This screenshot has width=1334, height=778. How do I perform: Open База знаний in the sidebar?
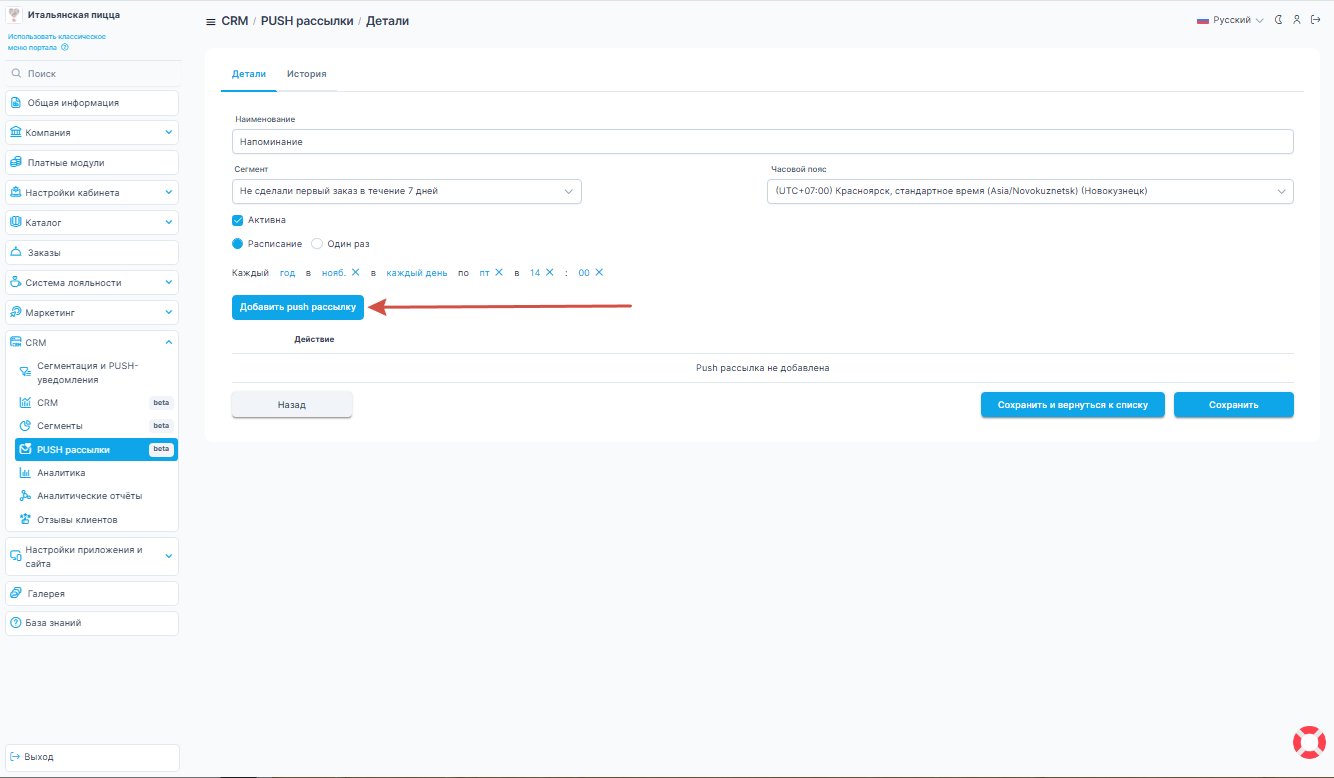coord(92,623)
